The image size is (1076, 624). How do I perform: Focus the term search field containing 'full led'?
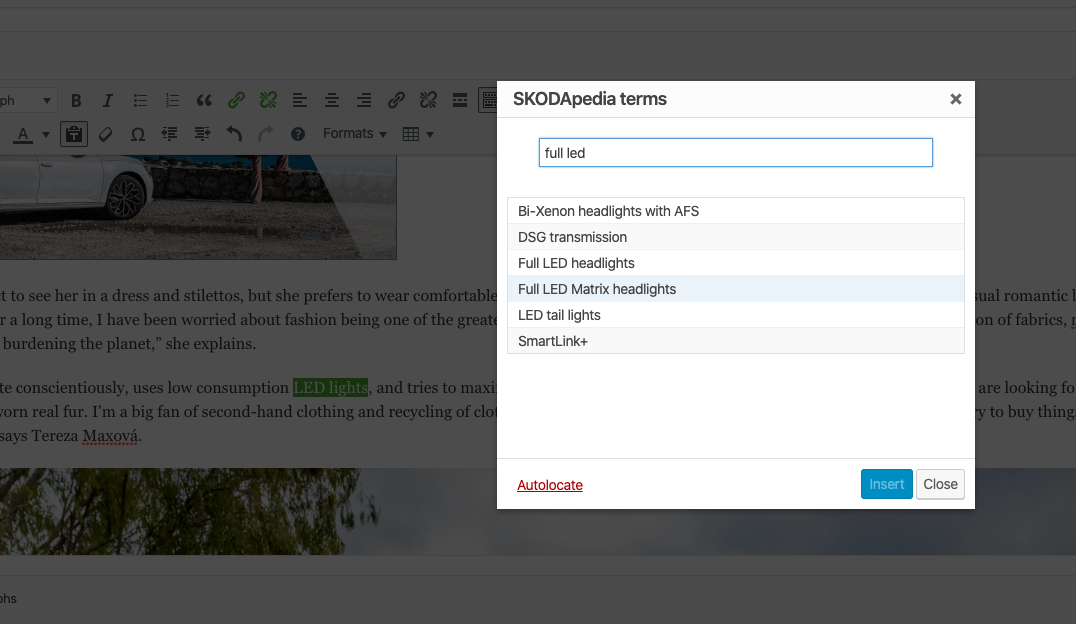[736, 152]
